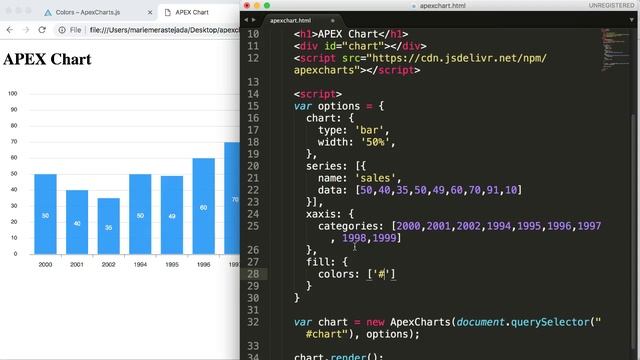The image size is (640, 360).
Task: Click the 'sales' string on line 21
Action: click(x=375, y=178)
